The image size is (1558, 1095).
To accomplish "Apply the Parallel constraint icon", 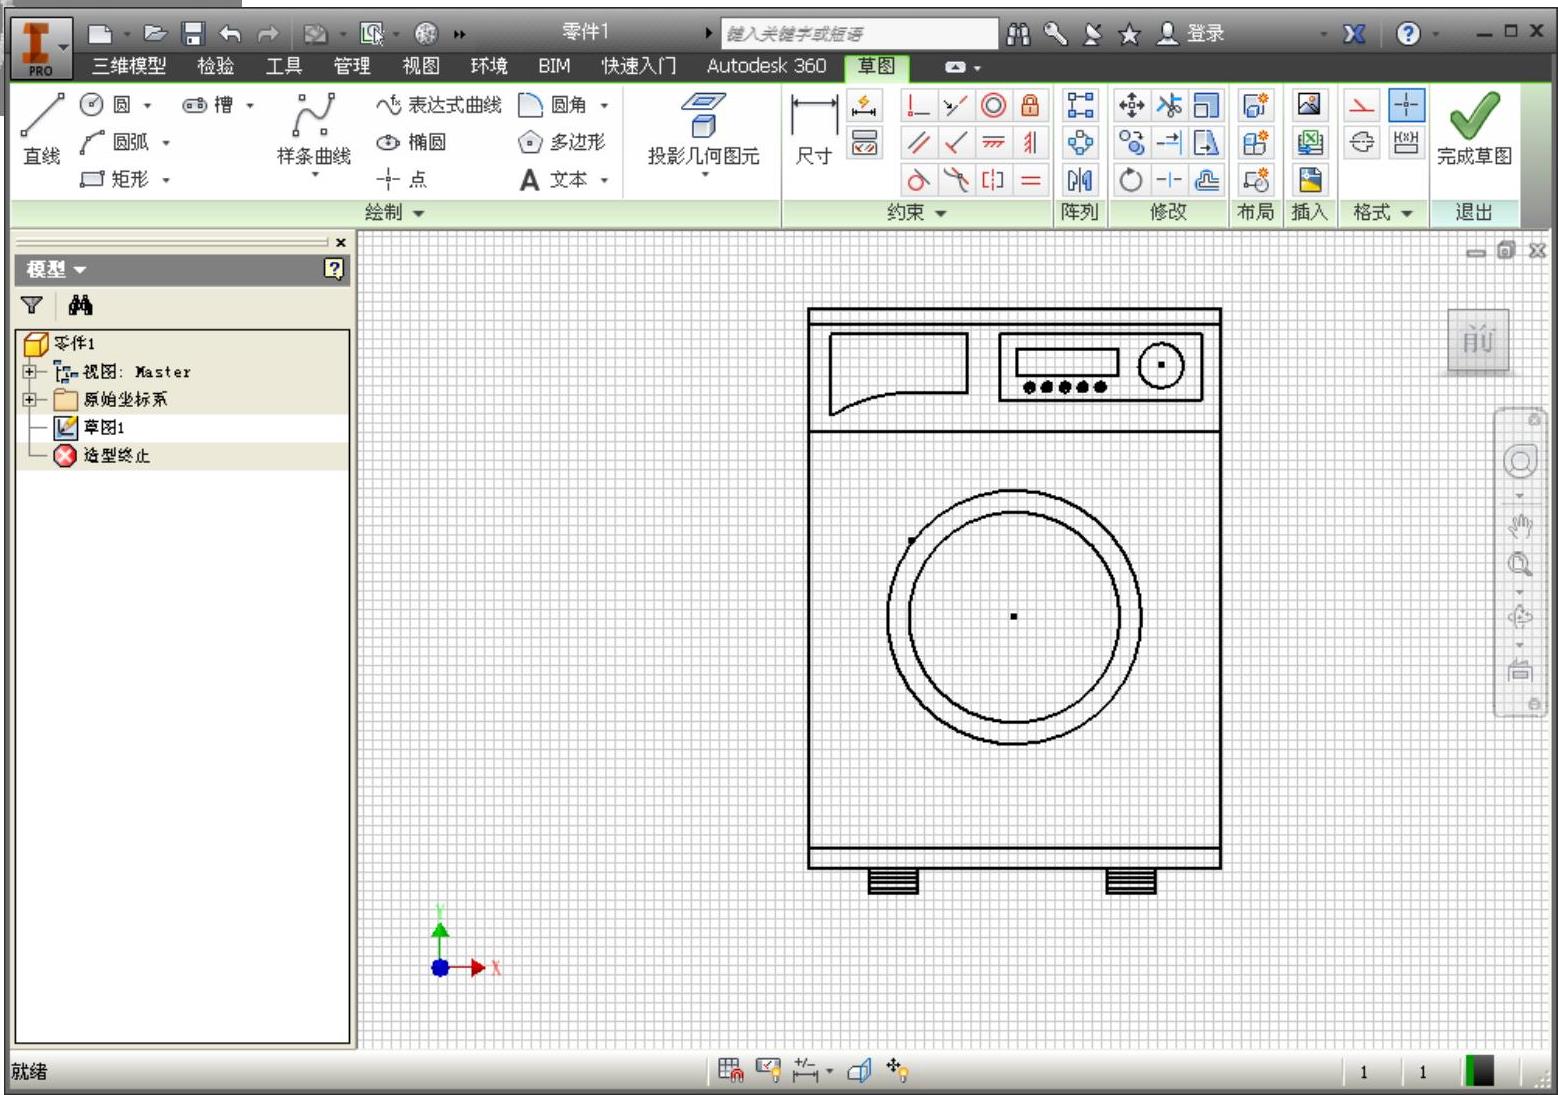I will [917, 143].
